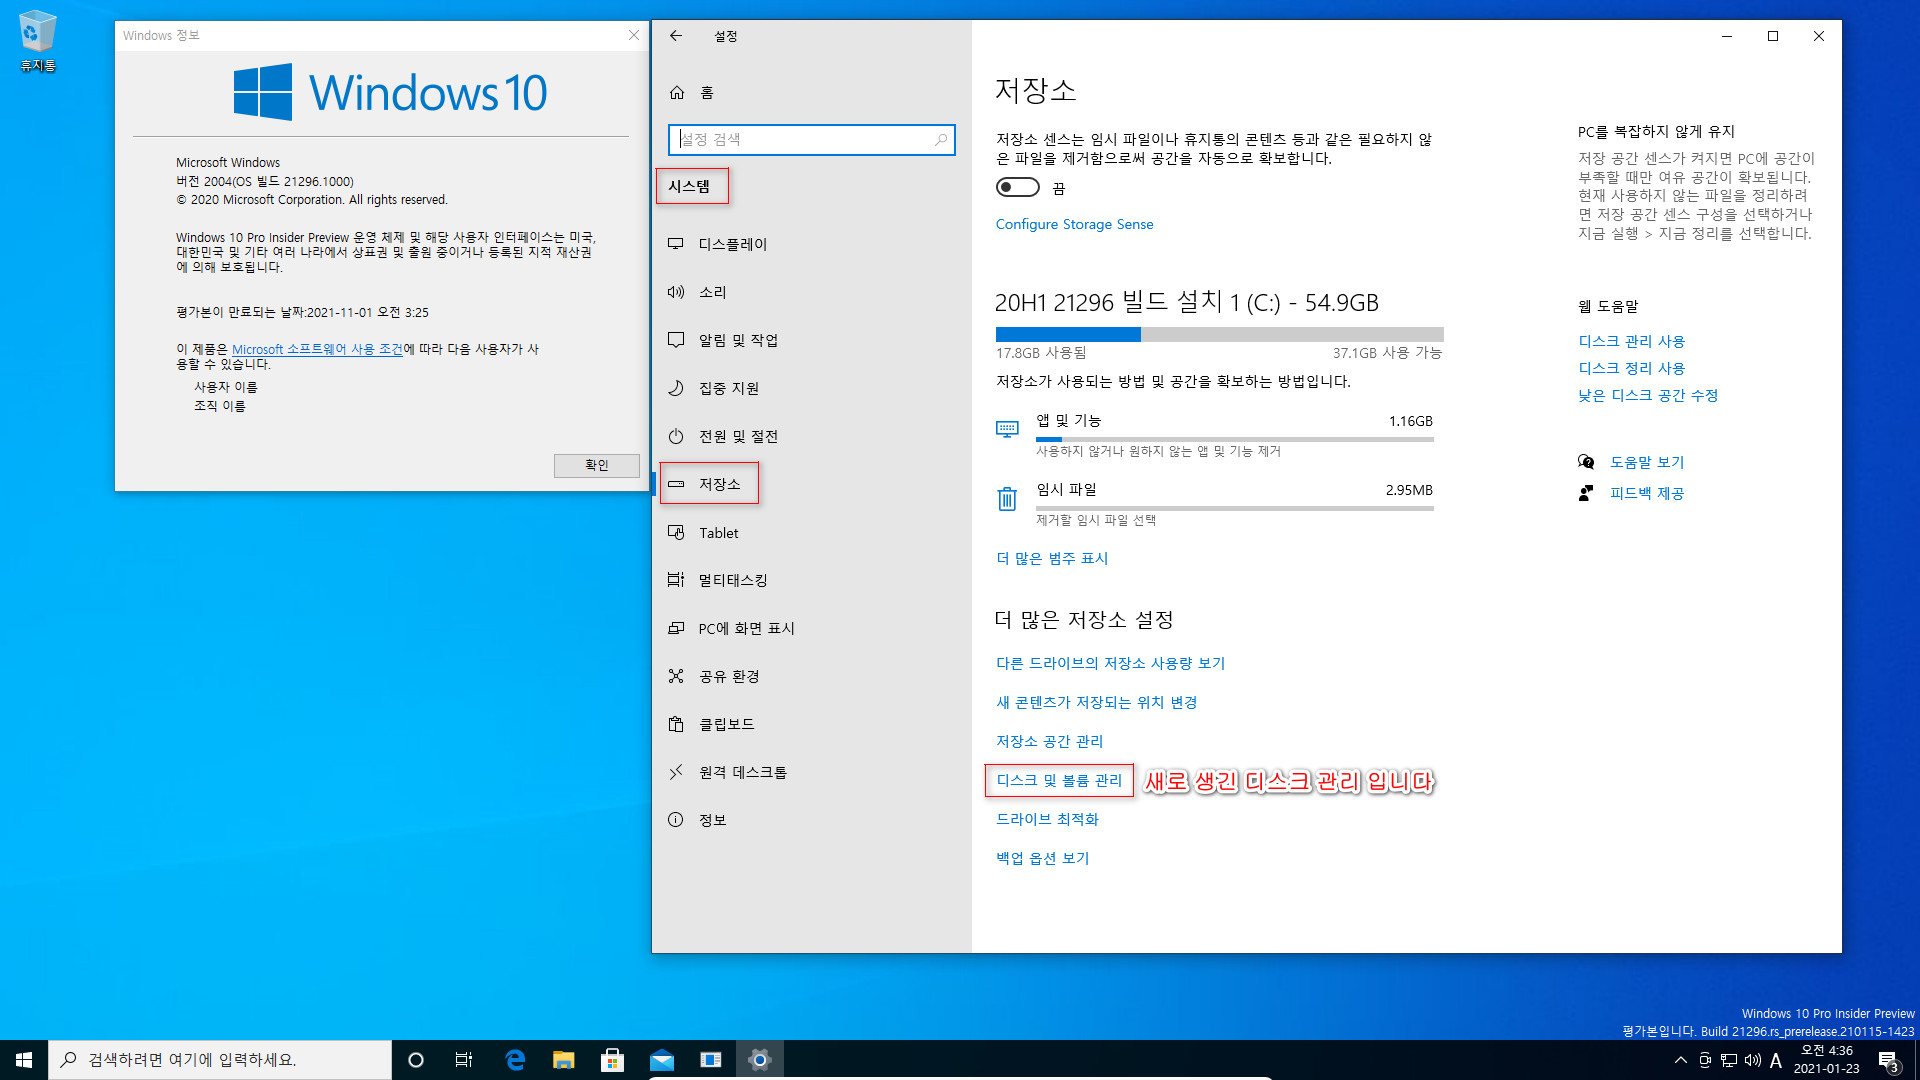1920x1080 pixels.
Task: Click the 집중 지원 icon in sidebar
Action: [675, 388]
